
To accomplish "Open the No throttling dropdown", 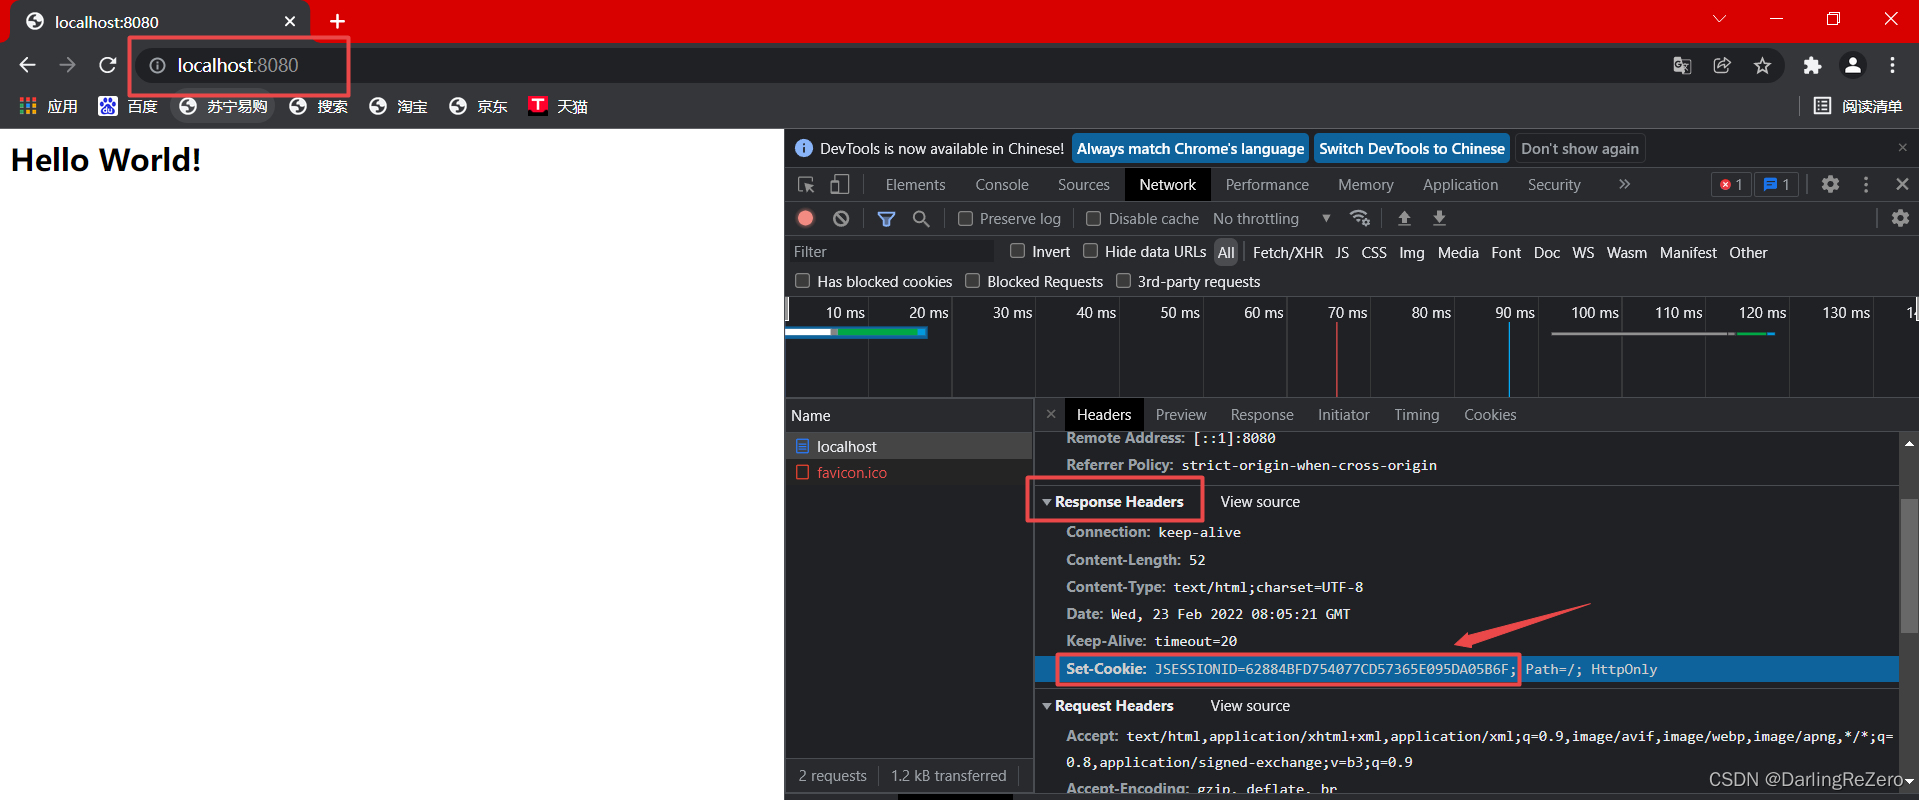I will [x=1272, y=218].
